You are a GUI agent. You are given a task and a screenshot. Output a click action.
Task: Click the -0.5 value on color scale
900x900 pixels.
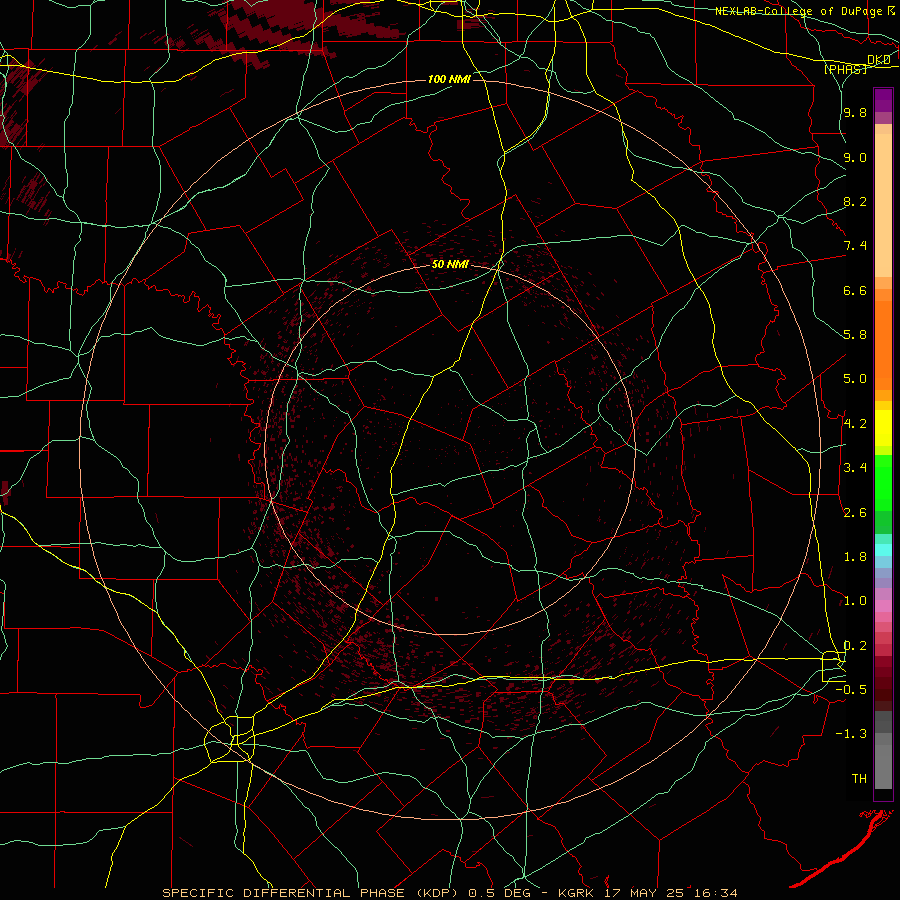(852, 690)
